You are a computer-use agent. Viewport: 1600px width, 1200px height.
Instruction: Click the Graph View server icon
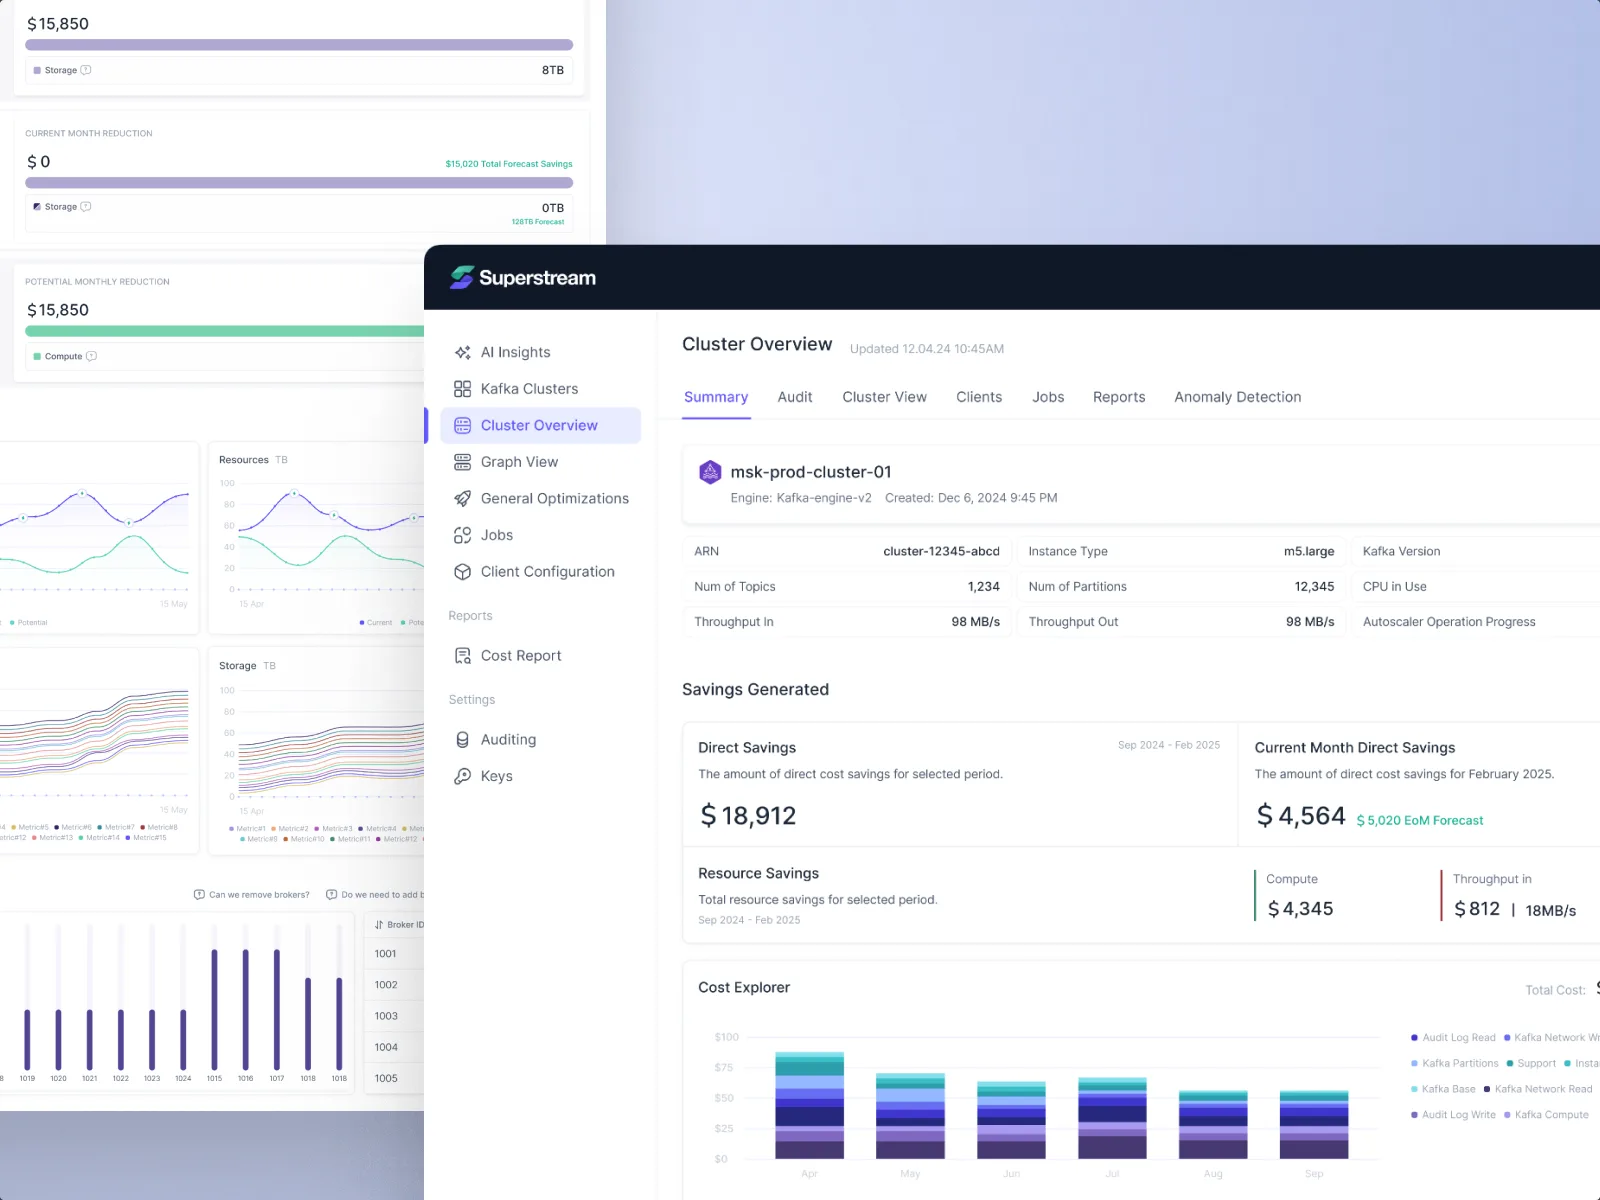tap(462, 462)
